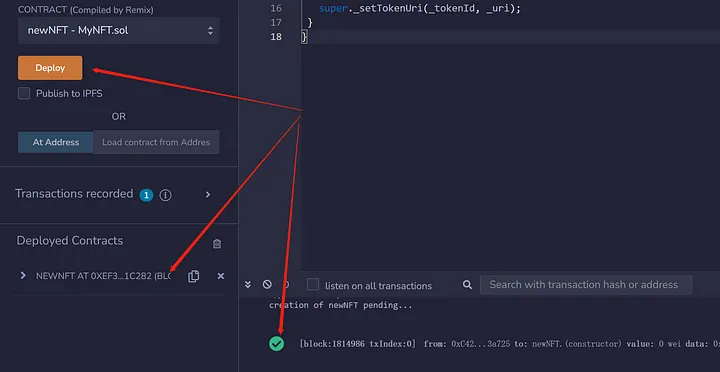
Task: Clear deployed contracts with trash icon
Action: click(x=217, y=244)
